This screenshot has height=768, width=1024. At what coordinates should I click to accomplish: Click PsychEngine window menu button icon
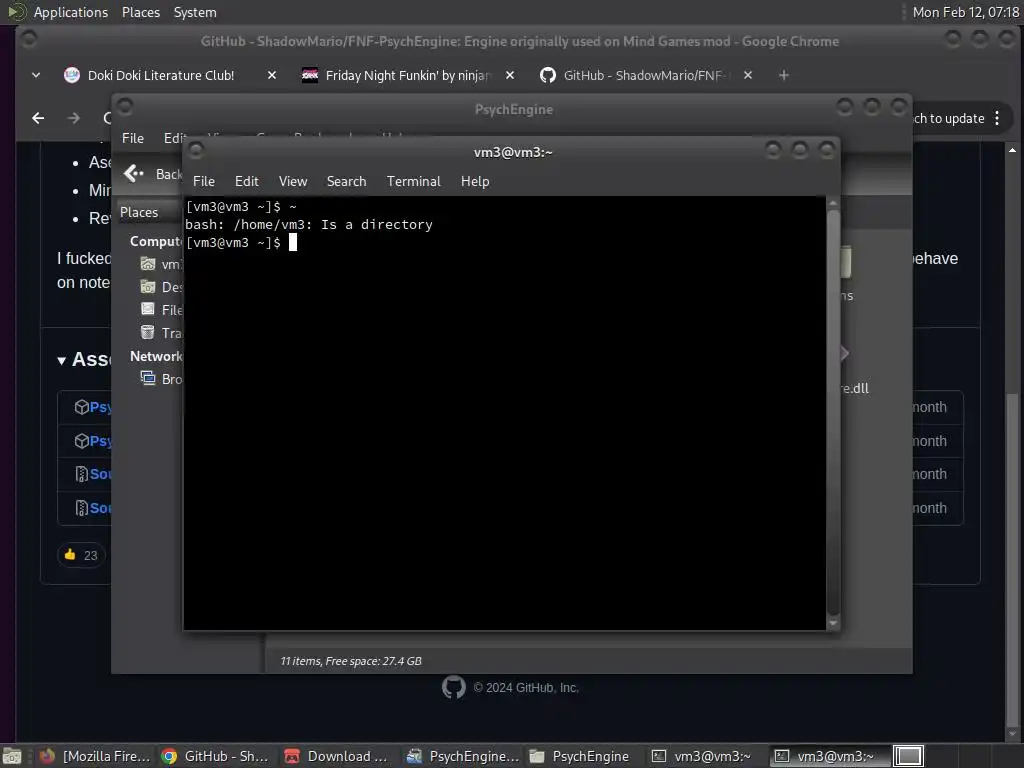(125, 106)
